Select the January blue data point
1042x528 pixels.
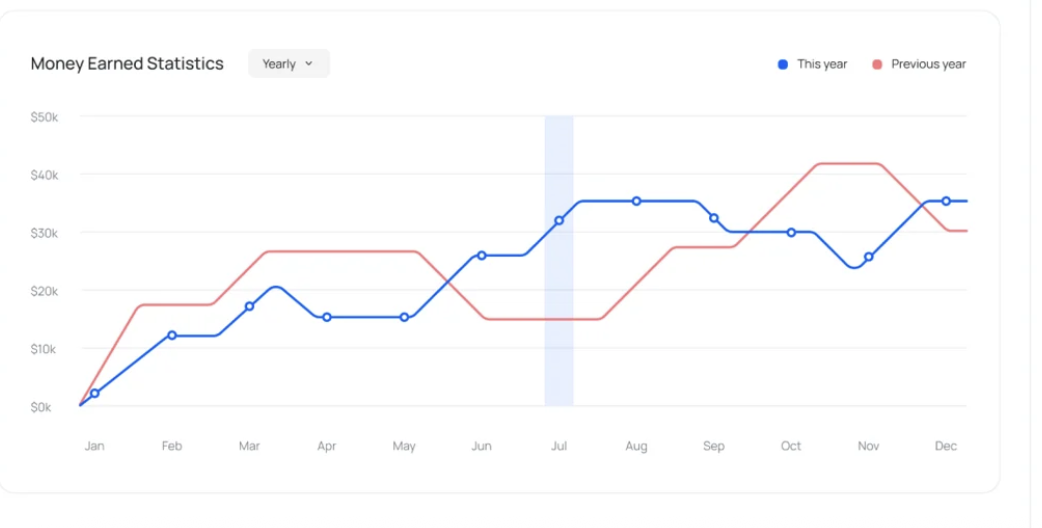pos(95,393)
